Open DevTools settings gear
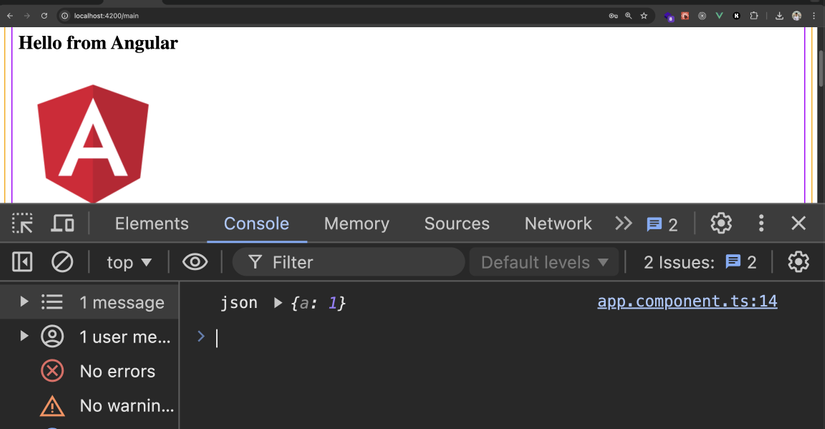 click(721, 224)
